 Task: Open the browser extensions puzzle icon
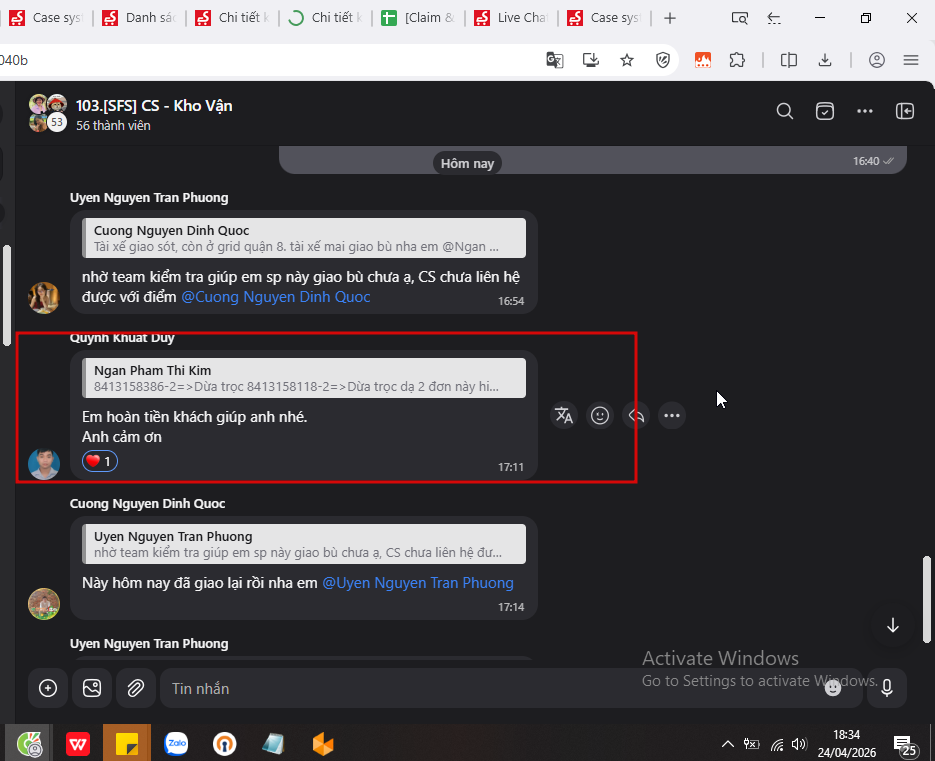[737, 60]
